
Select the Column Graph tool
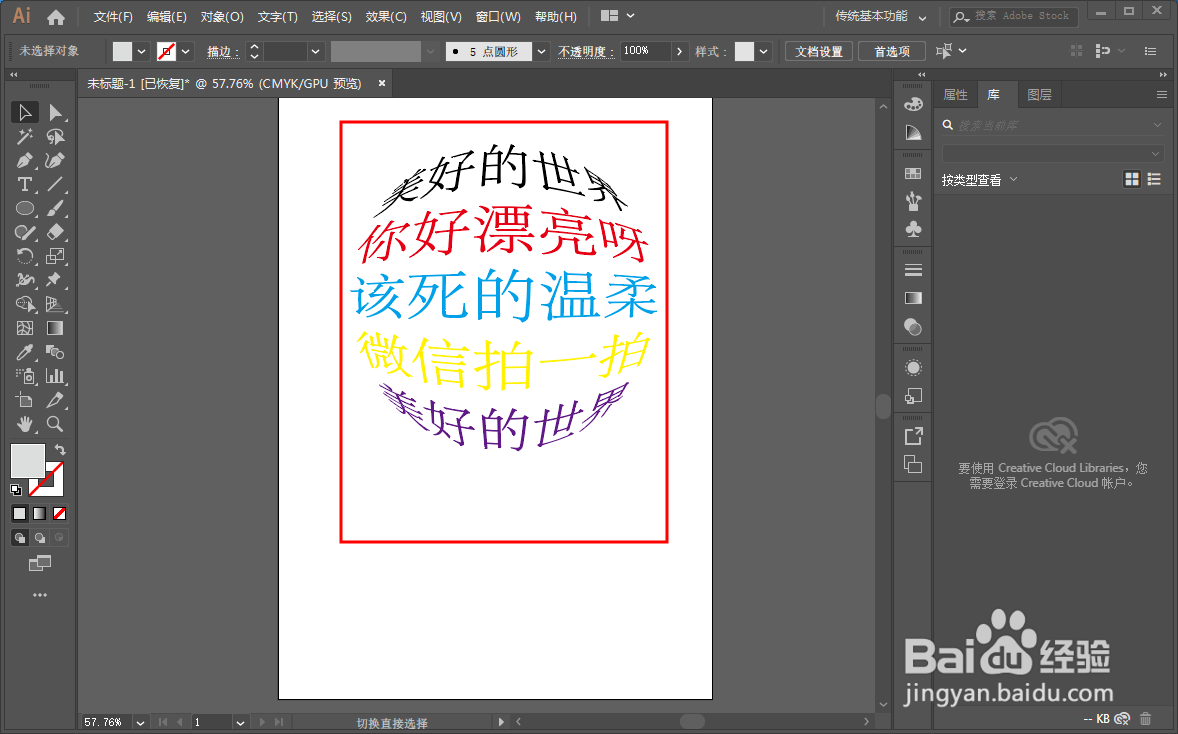click(x=56, y=376)
